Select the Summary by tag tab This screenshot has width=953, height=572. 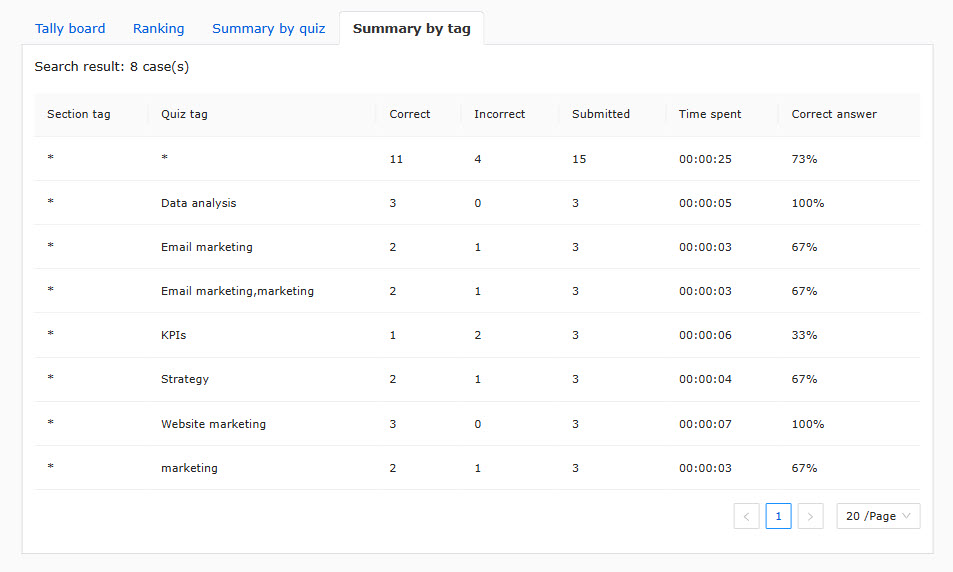(411, 29)
